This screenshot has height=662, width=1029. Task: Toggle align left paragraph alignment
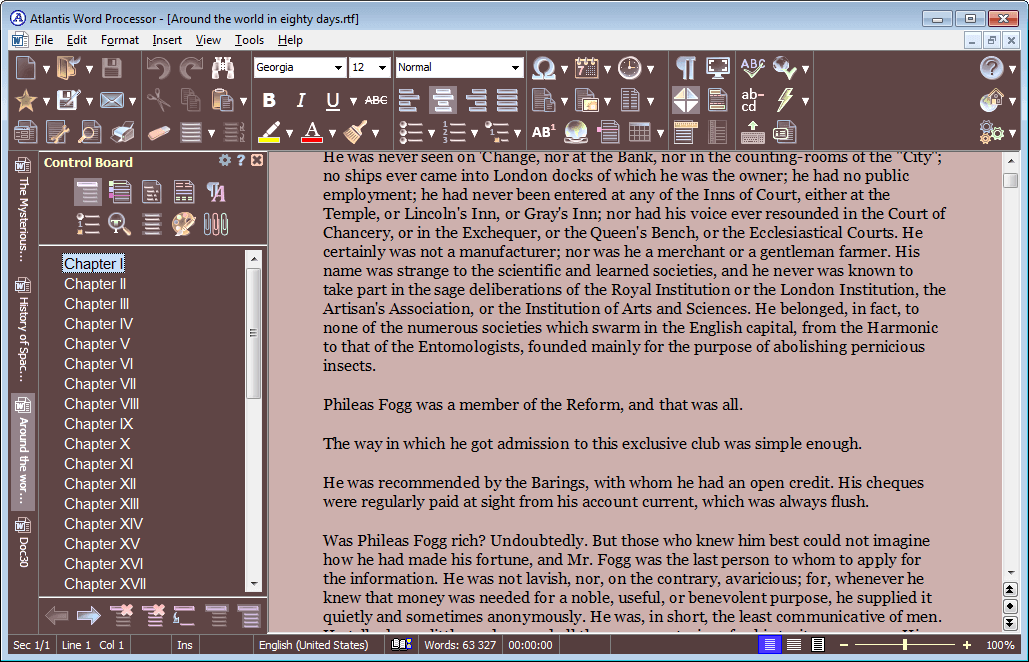(410, 100)
